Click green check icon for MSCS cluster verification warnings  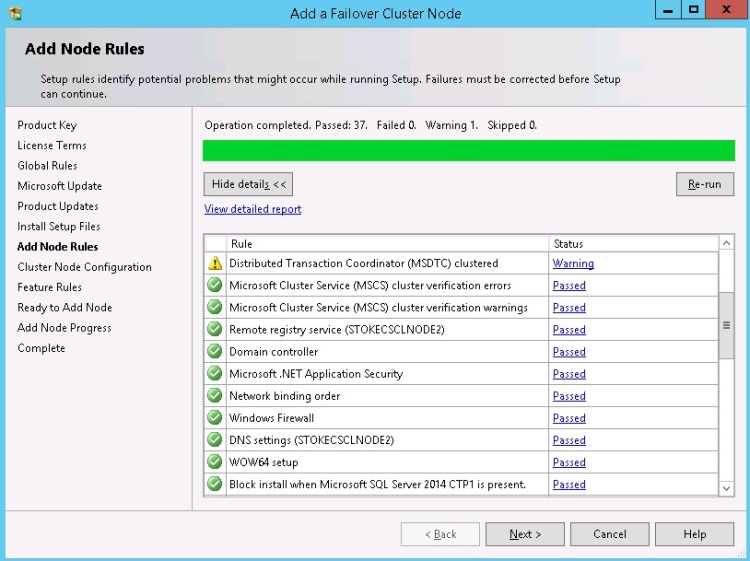(x=215, y=307)
